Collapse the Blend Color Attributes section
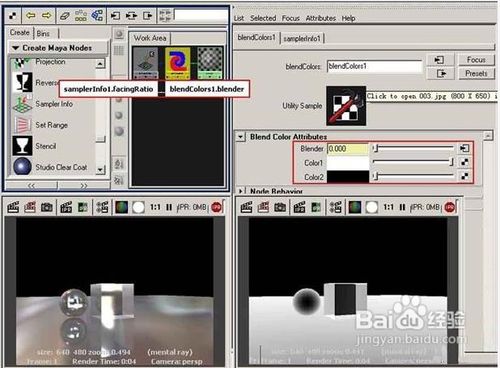The width and height of the screenshot is (500, 368). [240, 137]
